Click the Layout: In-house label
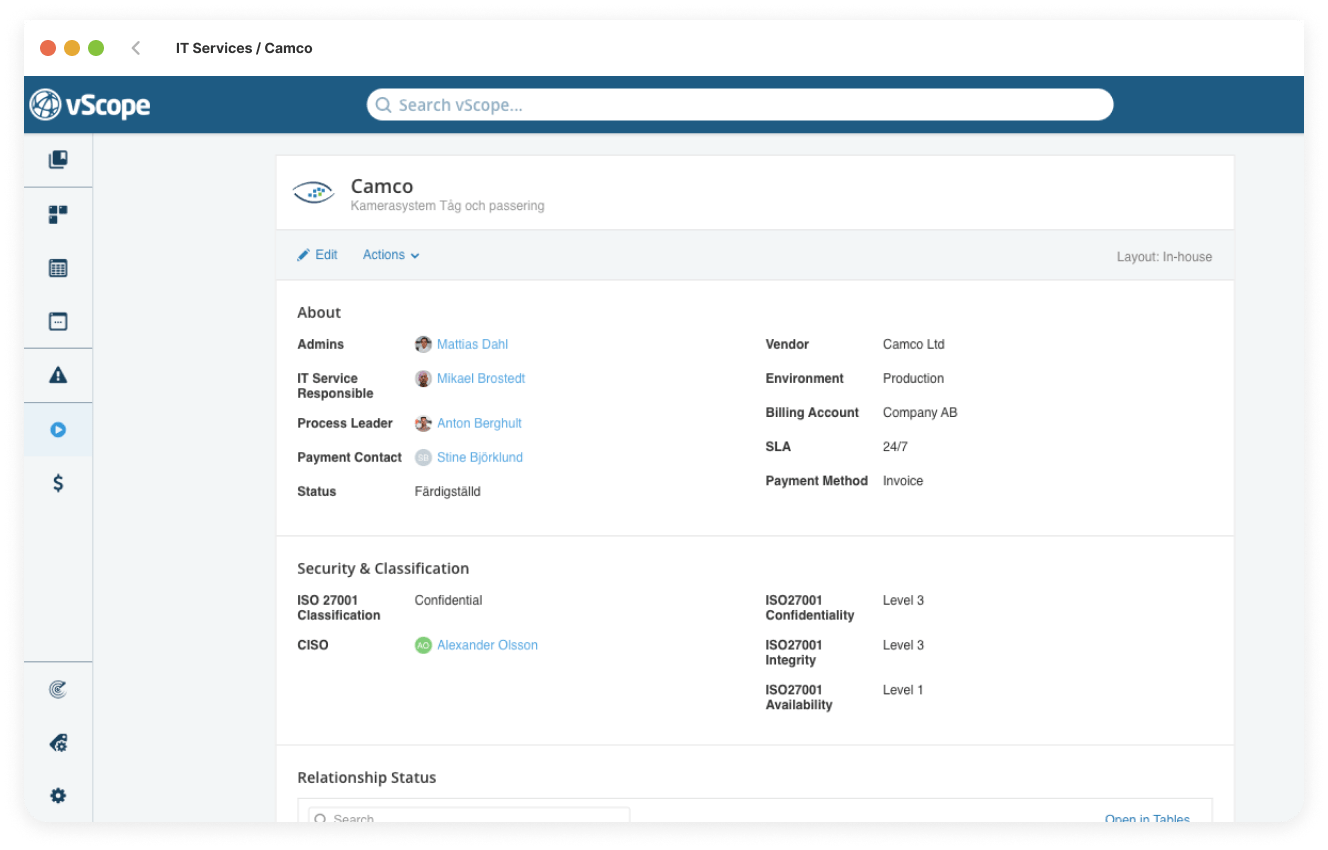Viewport: 1328px width, 850px height. click(1164, 257)
